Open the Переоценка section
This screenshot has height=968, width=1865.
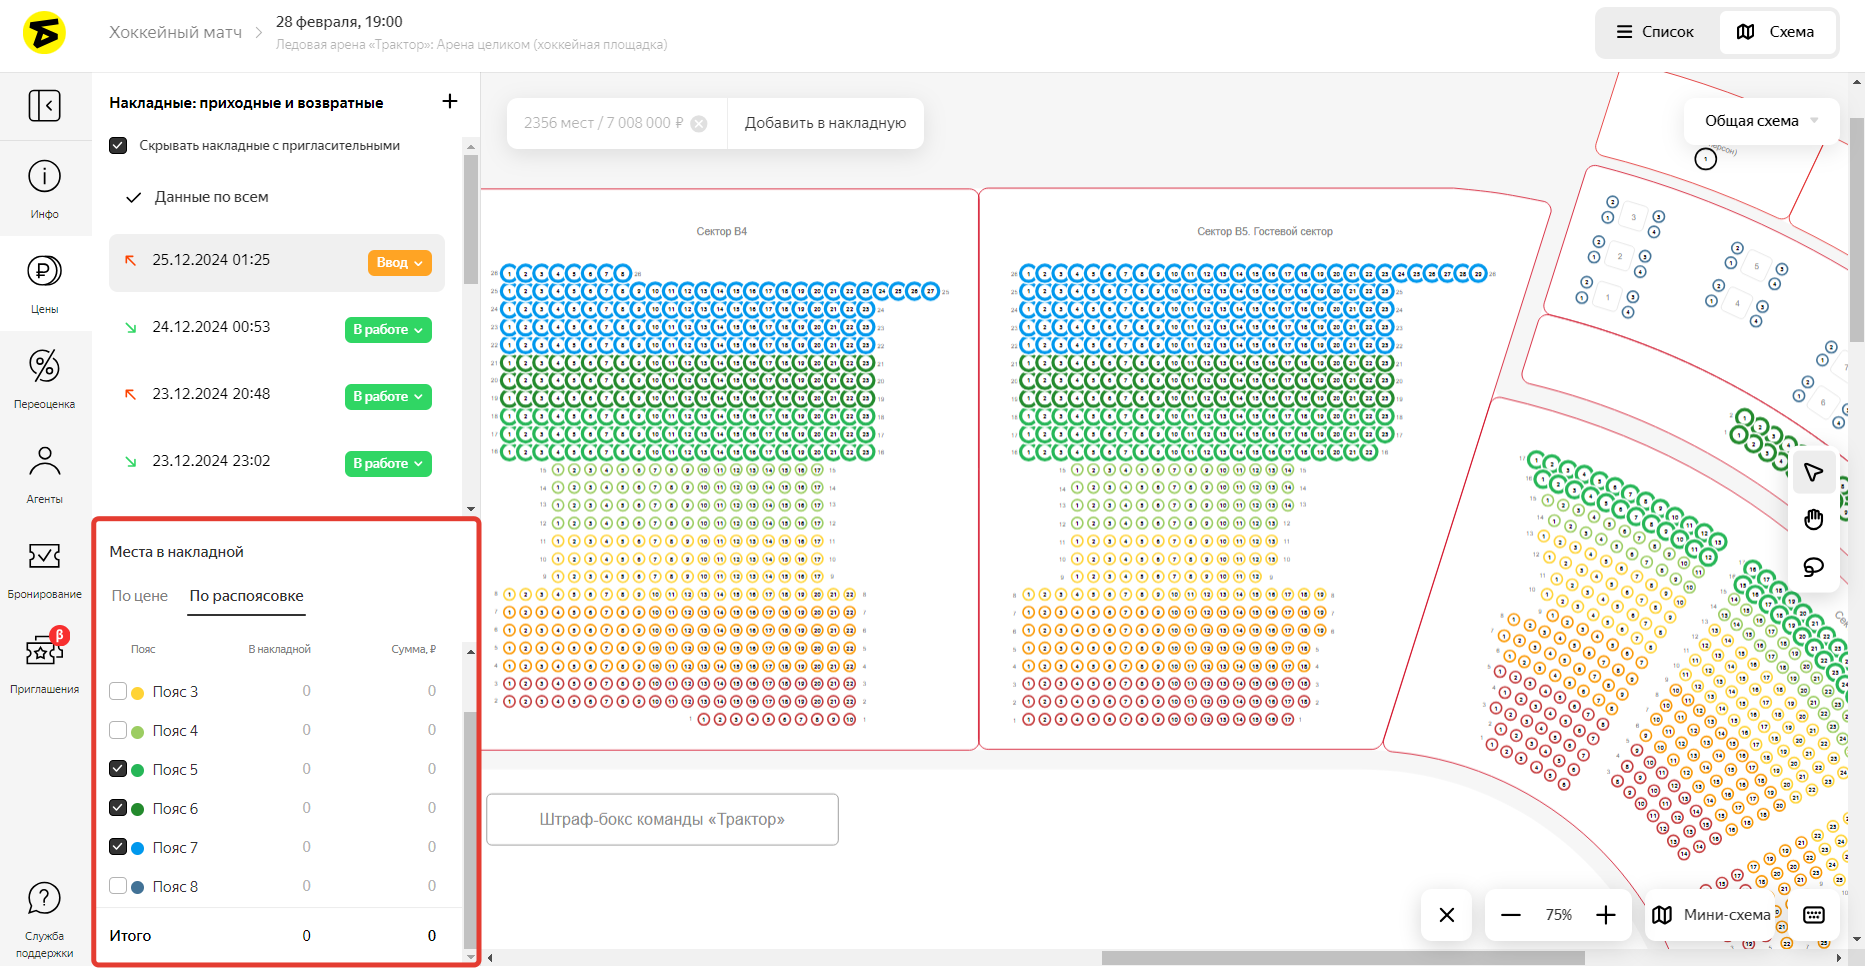(x=44, y=379)
